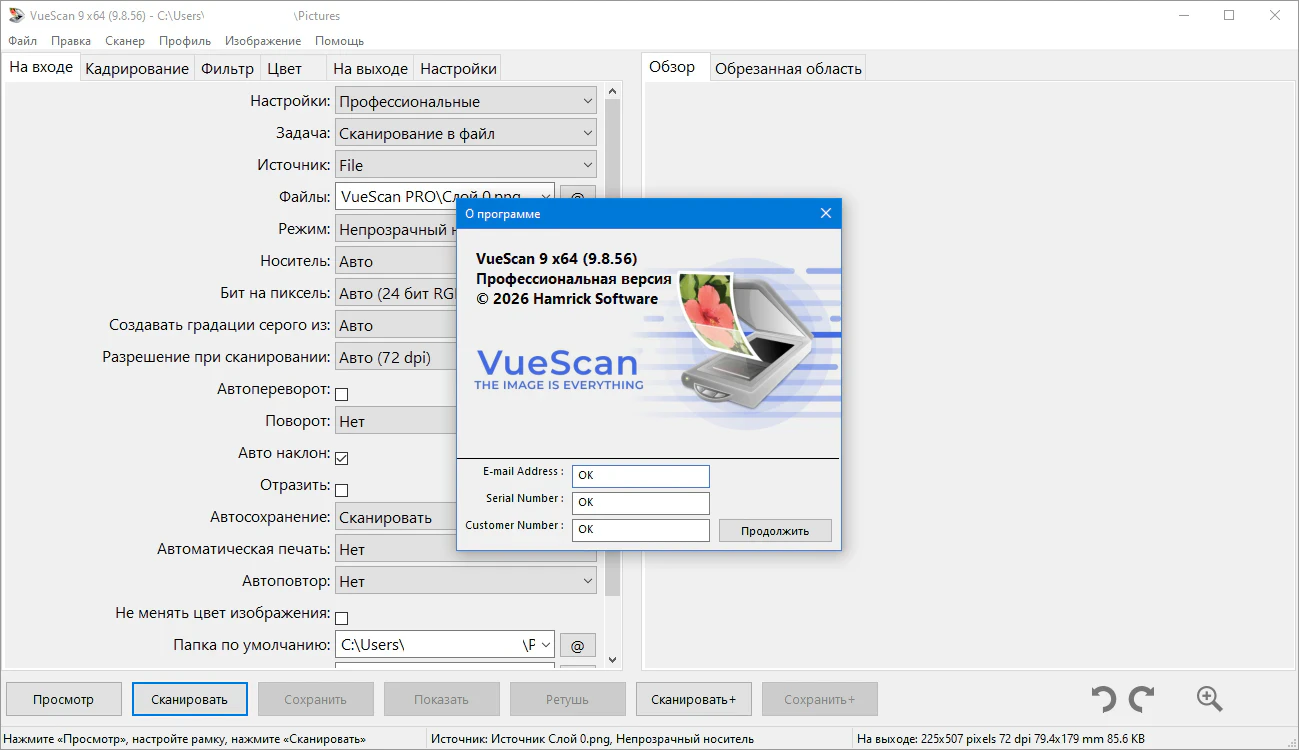Expand the Задача dropdown
The width and height of the screenshot is (1299, 750).
click(465, 133)
